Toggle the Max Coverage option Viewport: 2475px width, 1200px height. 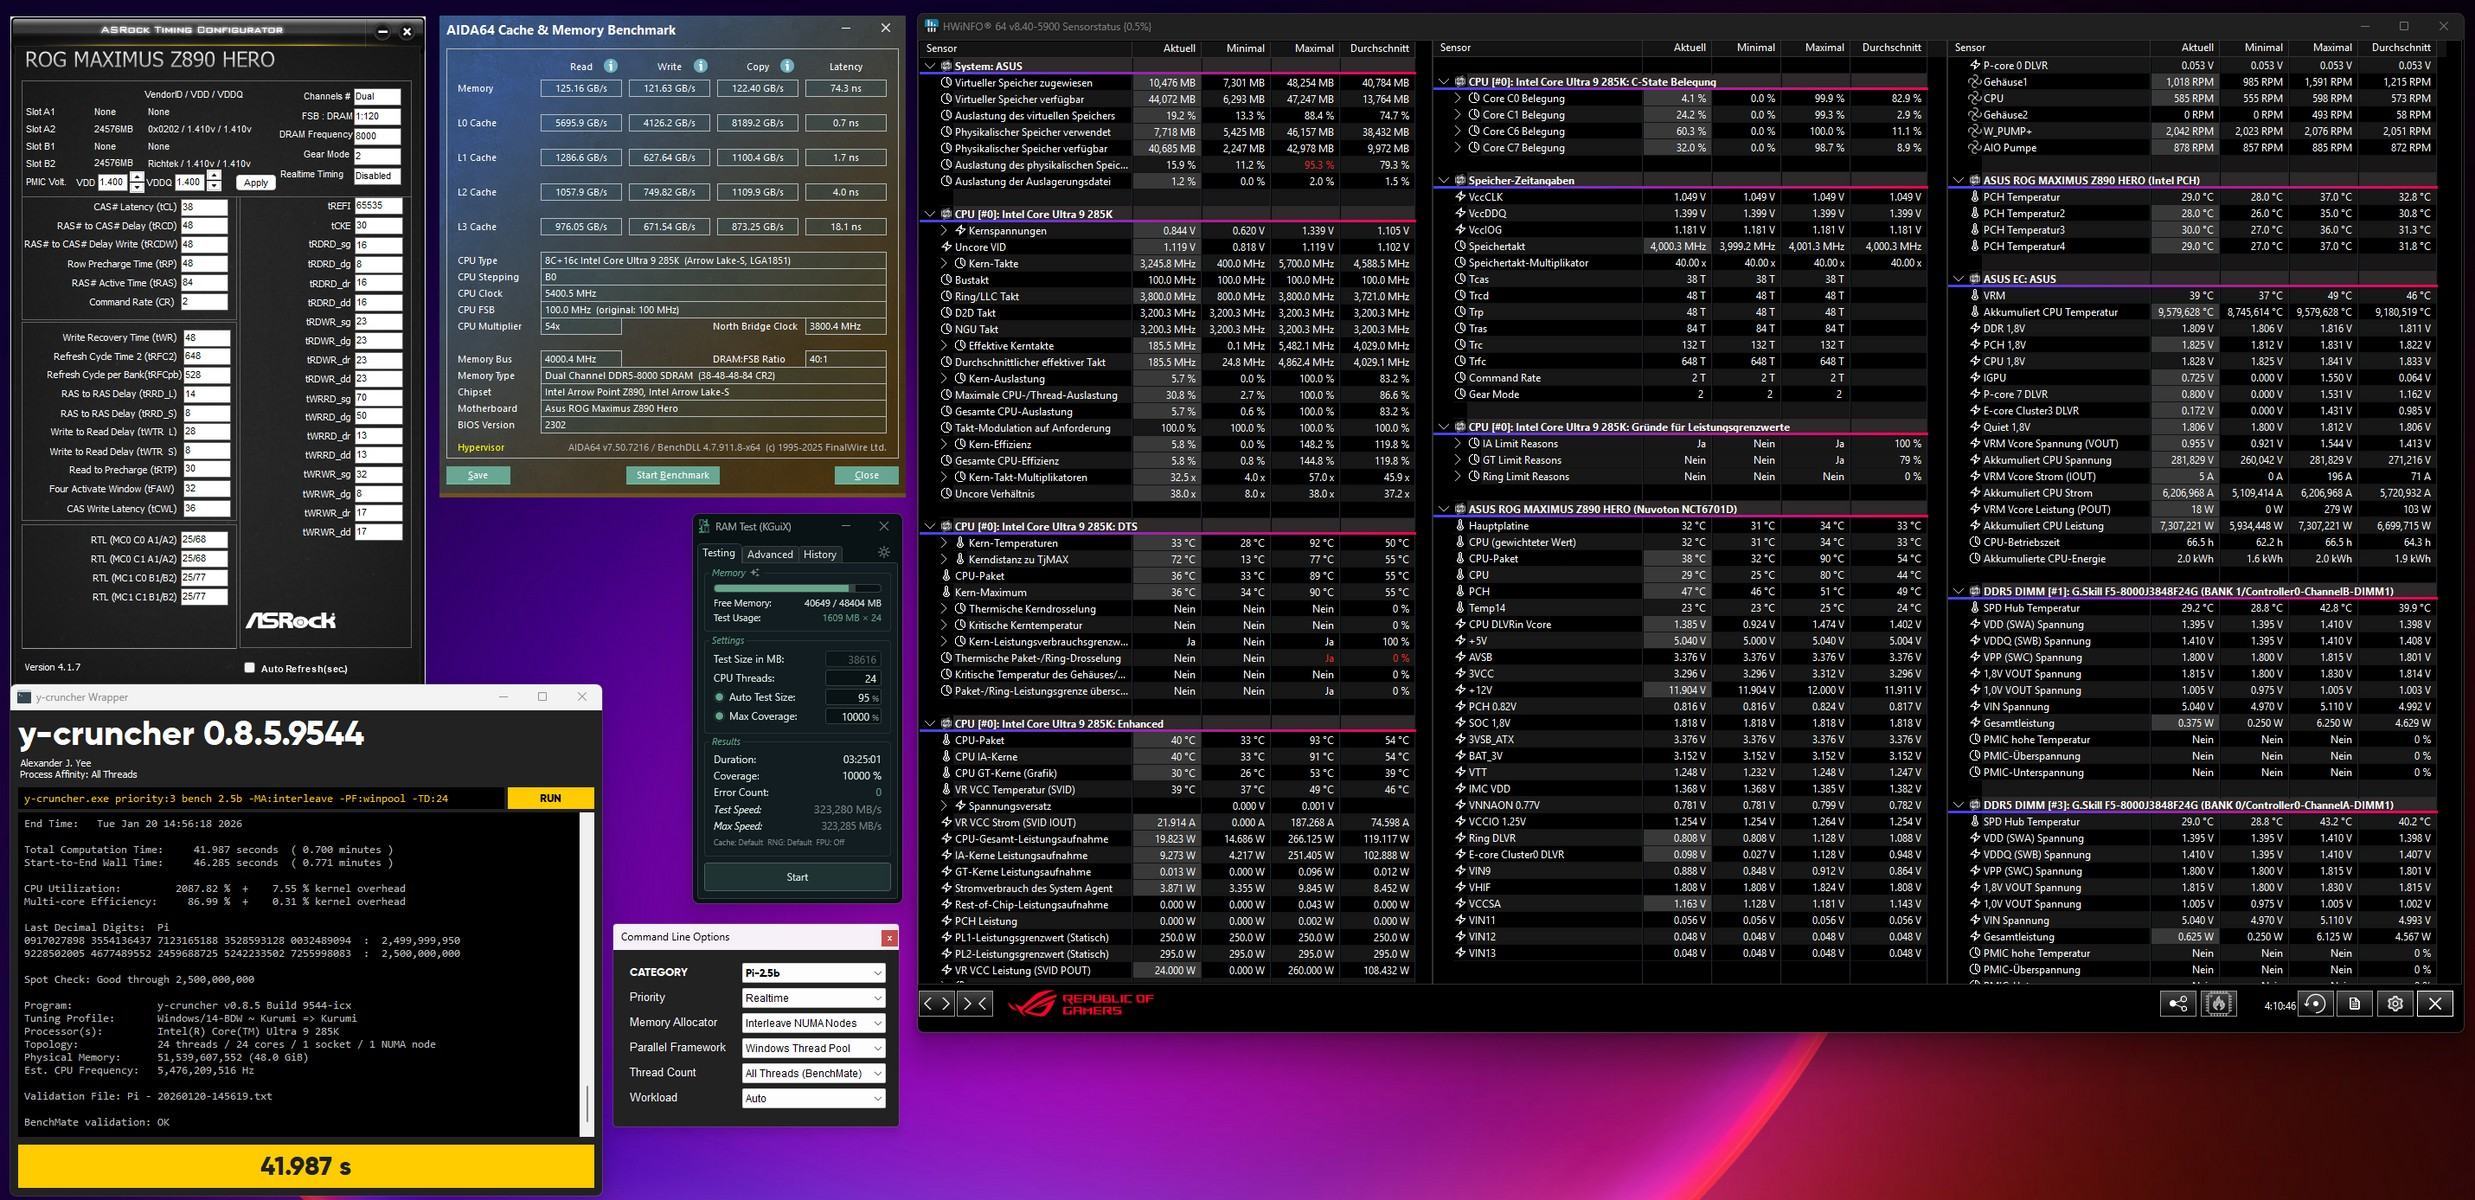pyautogui.click(x=719, y=716)
